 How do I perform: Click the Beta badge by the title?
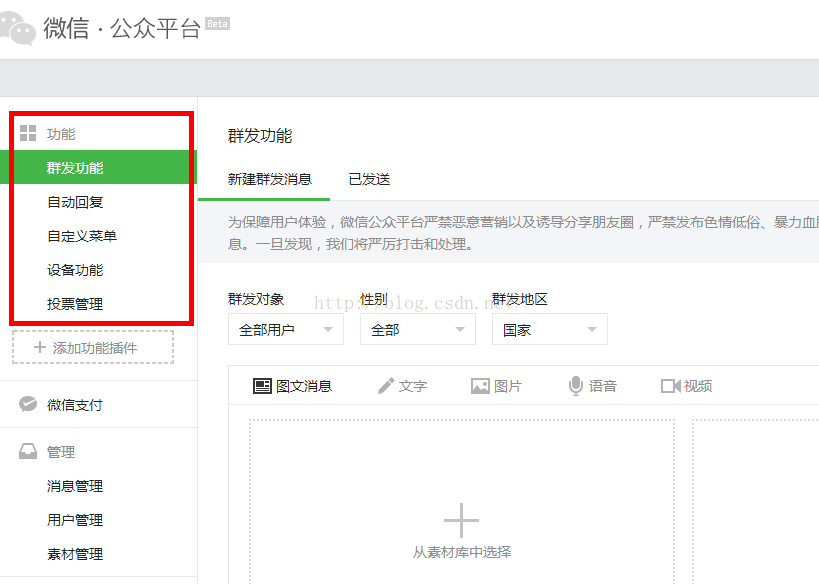[x=217, y=24]
